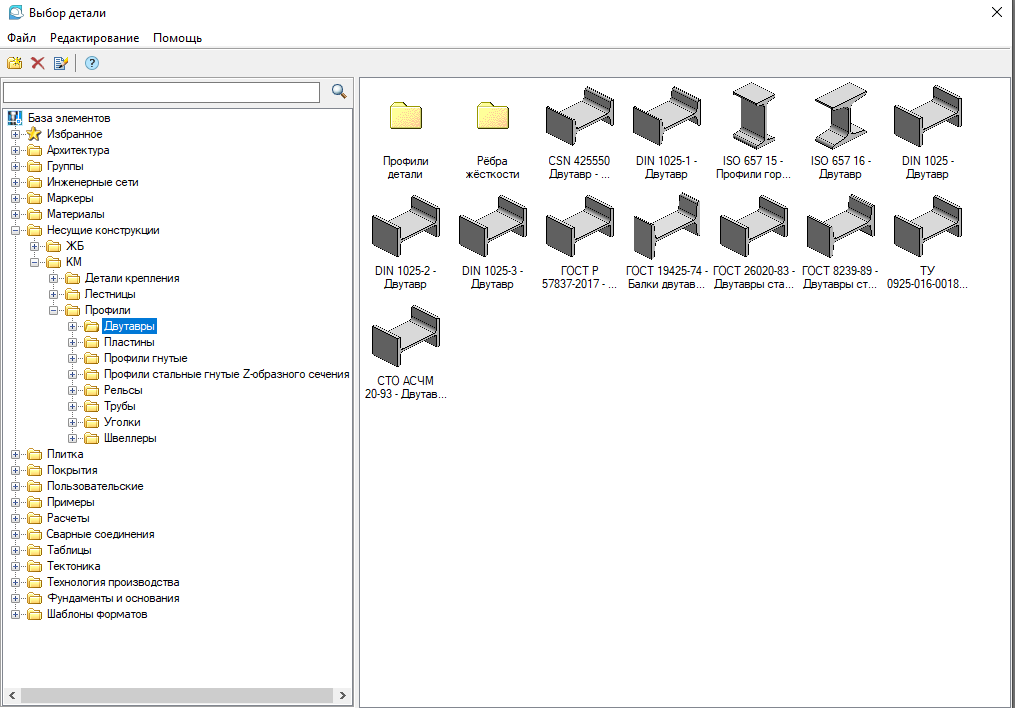Open the Файл menu
1015x708 pixels.
(21, 38)
